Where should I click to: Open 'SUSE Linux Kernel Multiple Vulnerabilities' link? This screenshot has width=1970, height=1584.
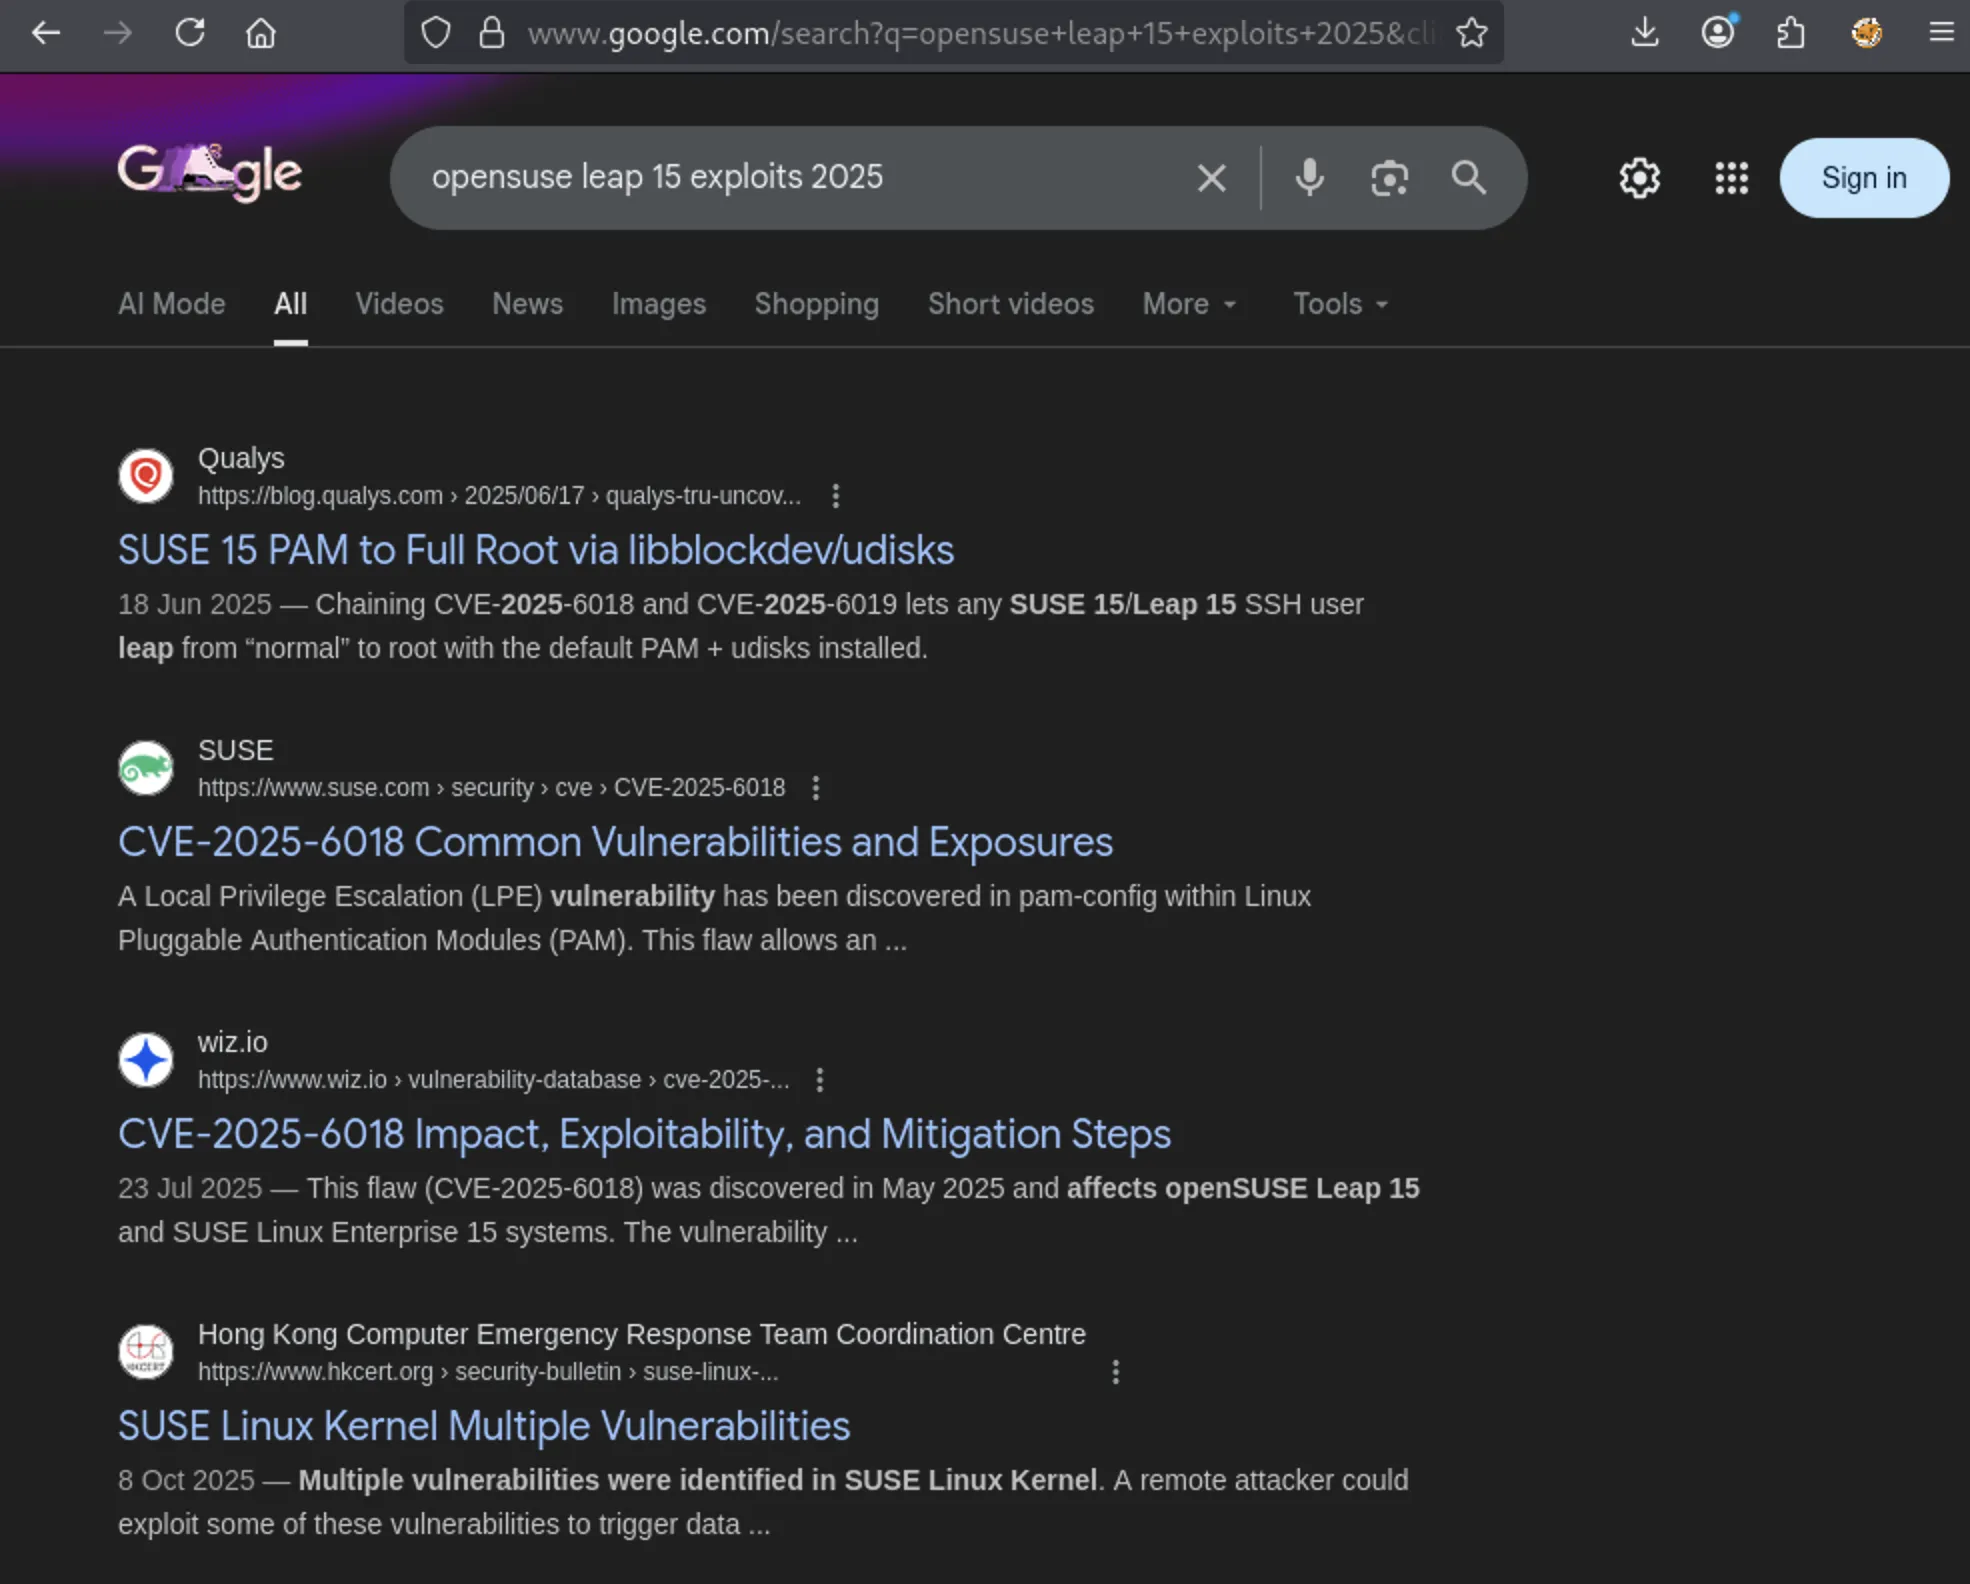484,1426
